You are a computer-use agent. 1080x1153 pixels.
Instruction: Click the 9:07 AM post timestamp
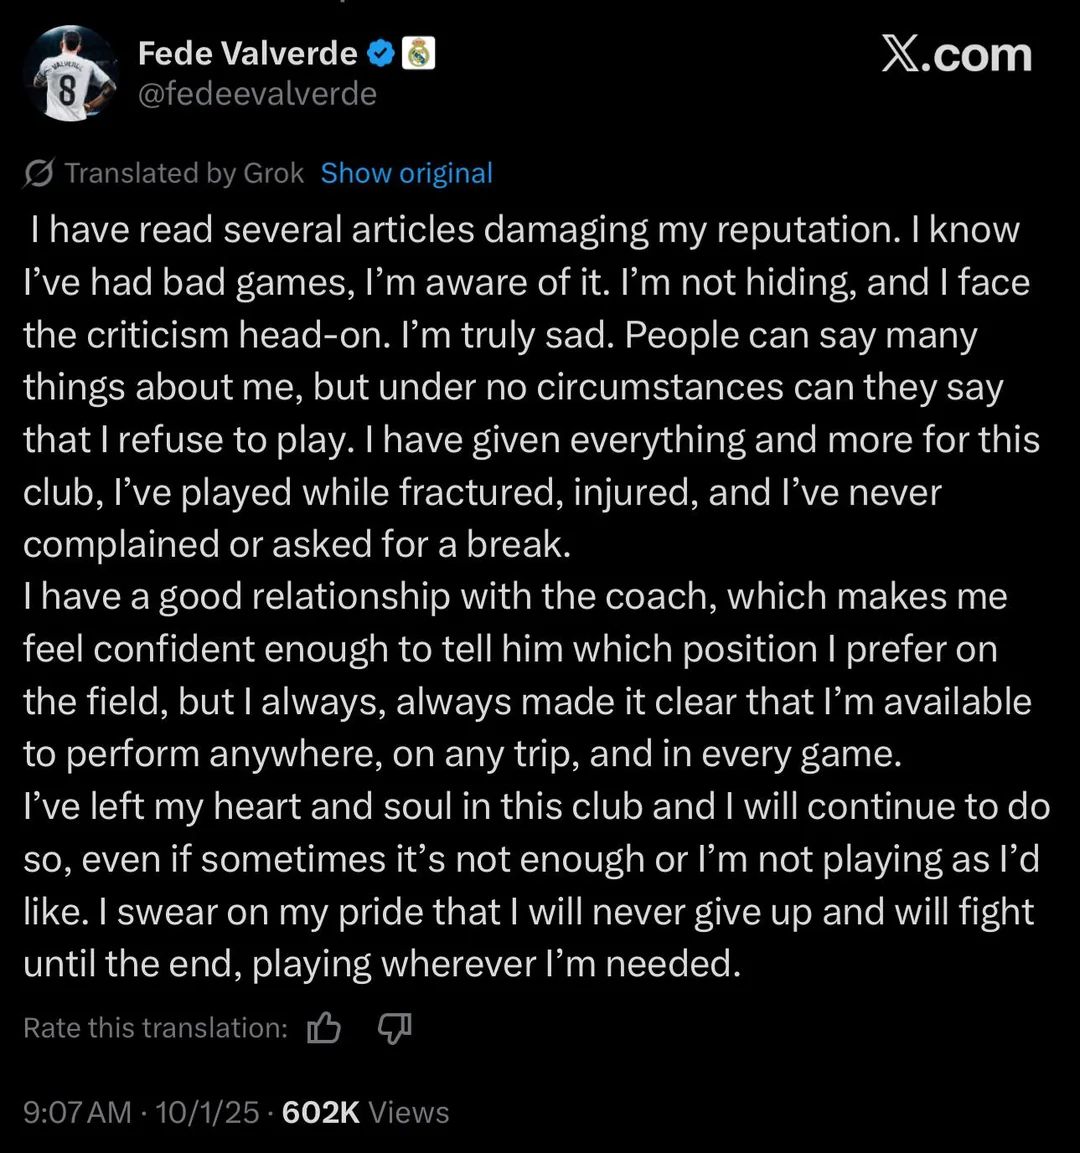pyautogui.click(x=77, y=1112)
